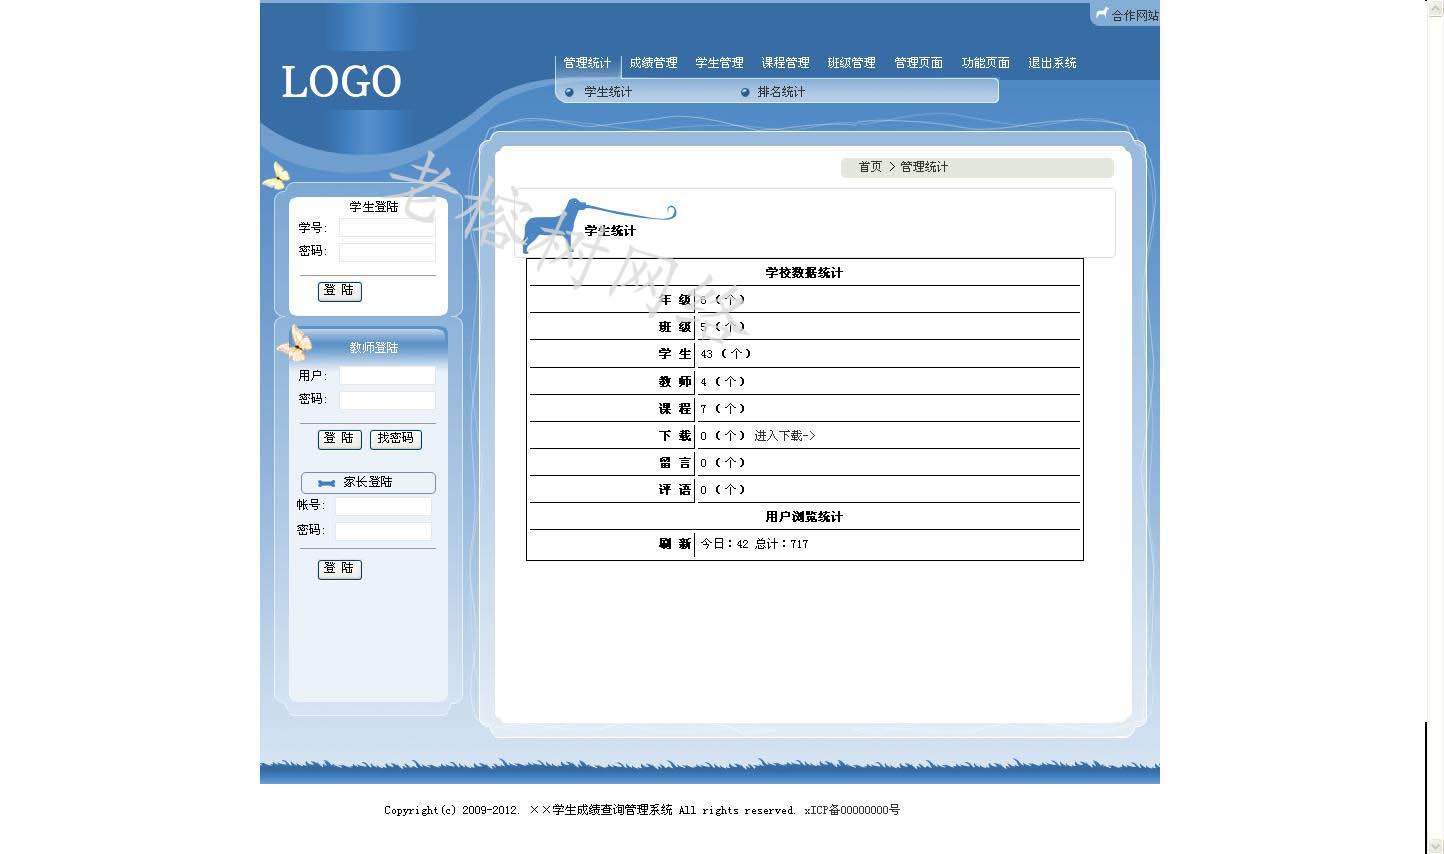The width and height of the screenshot is (1444, 854).
Task: Click the teacher 登陆 button
Action: coord(340,439)
